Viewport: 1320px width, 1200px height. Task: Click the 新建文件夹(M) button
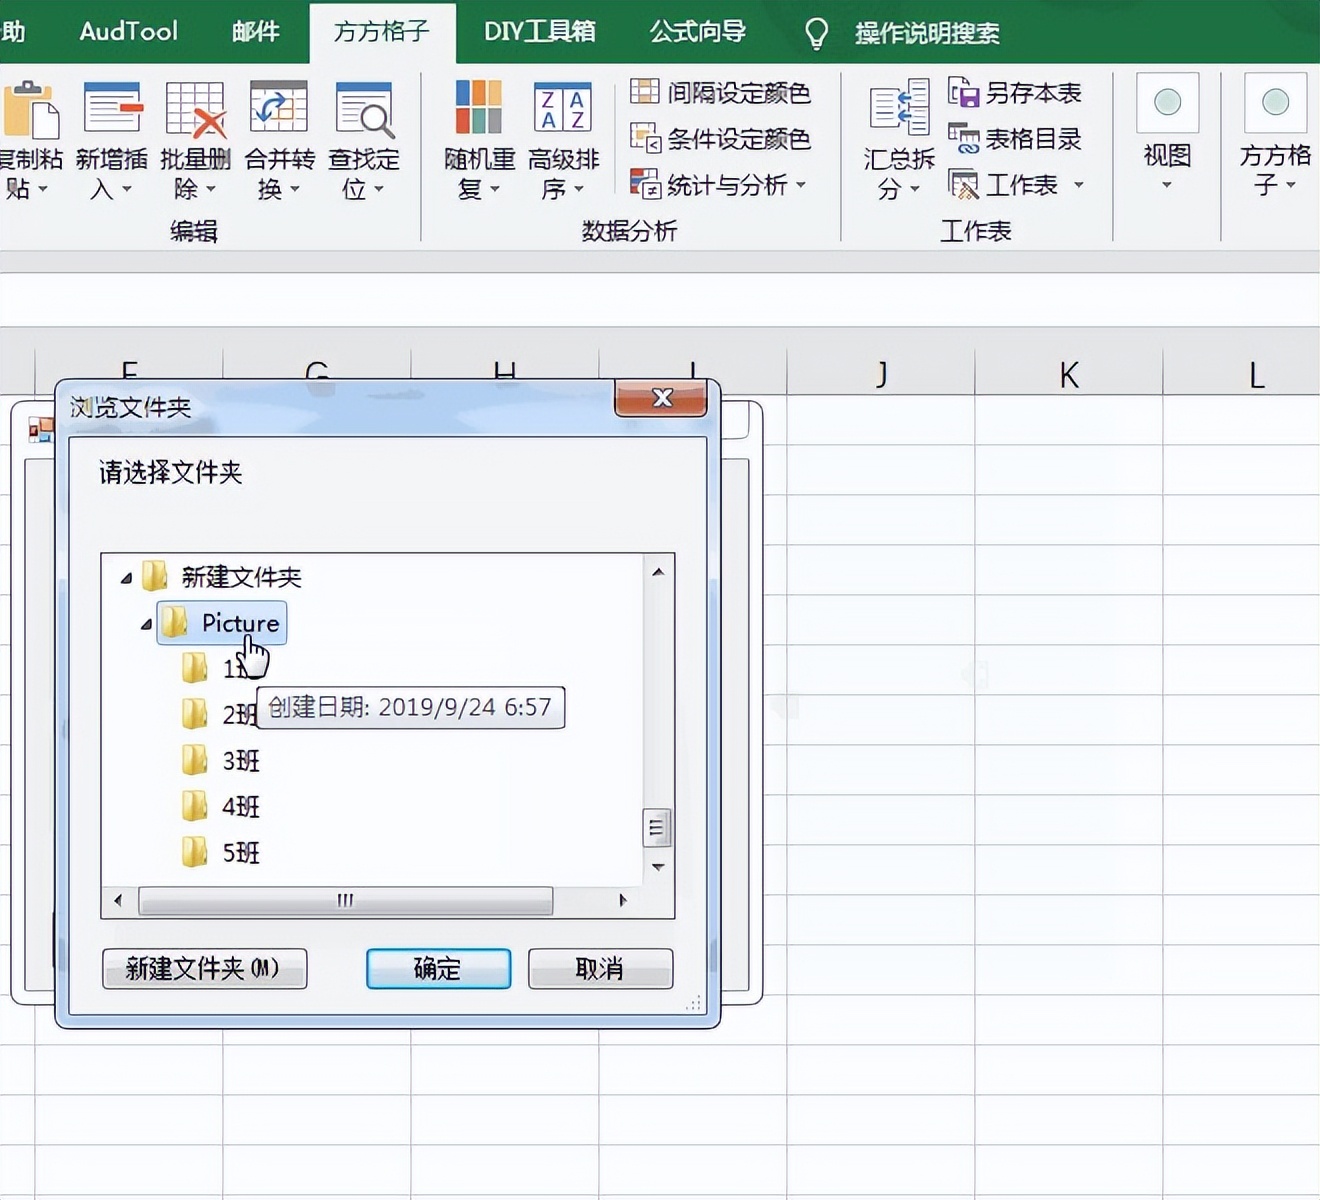[x=204, y=968]
